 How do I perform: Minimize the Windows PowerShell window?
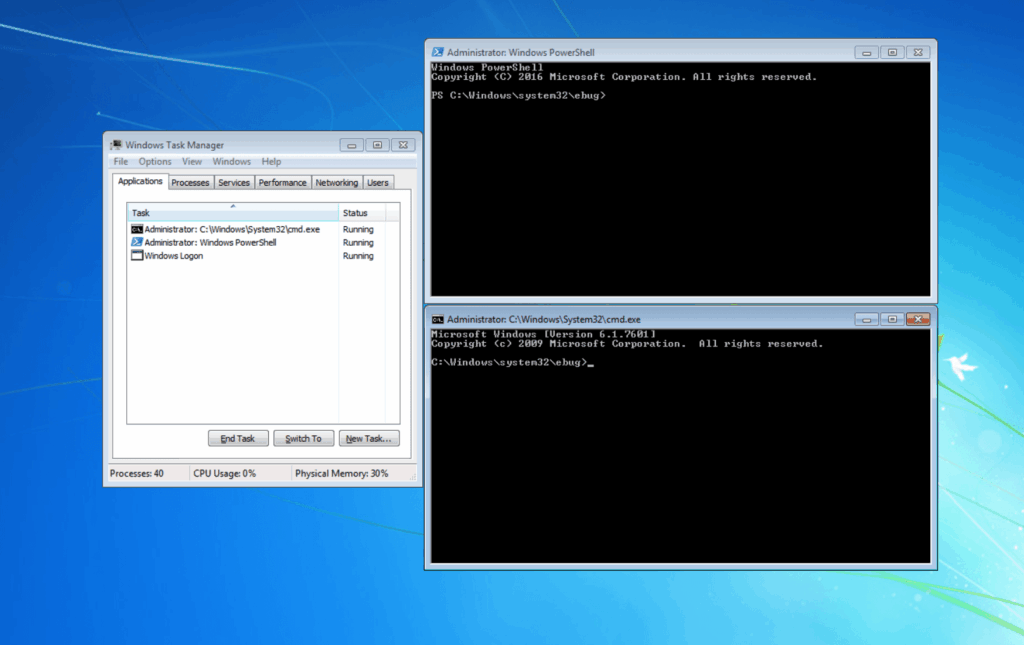click(x=867, y=52)
